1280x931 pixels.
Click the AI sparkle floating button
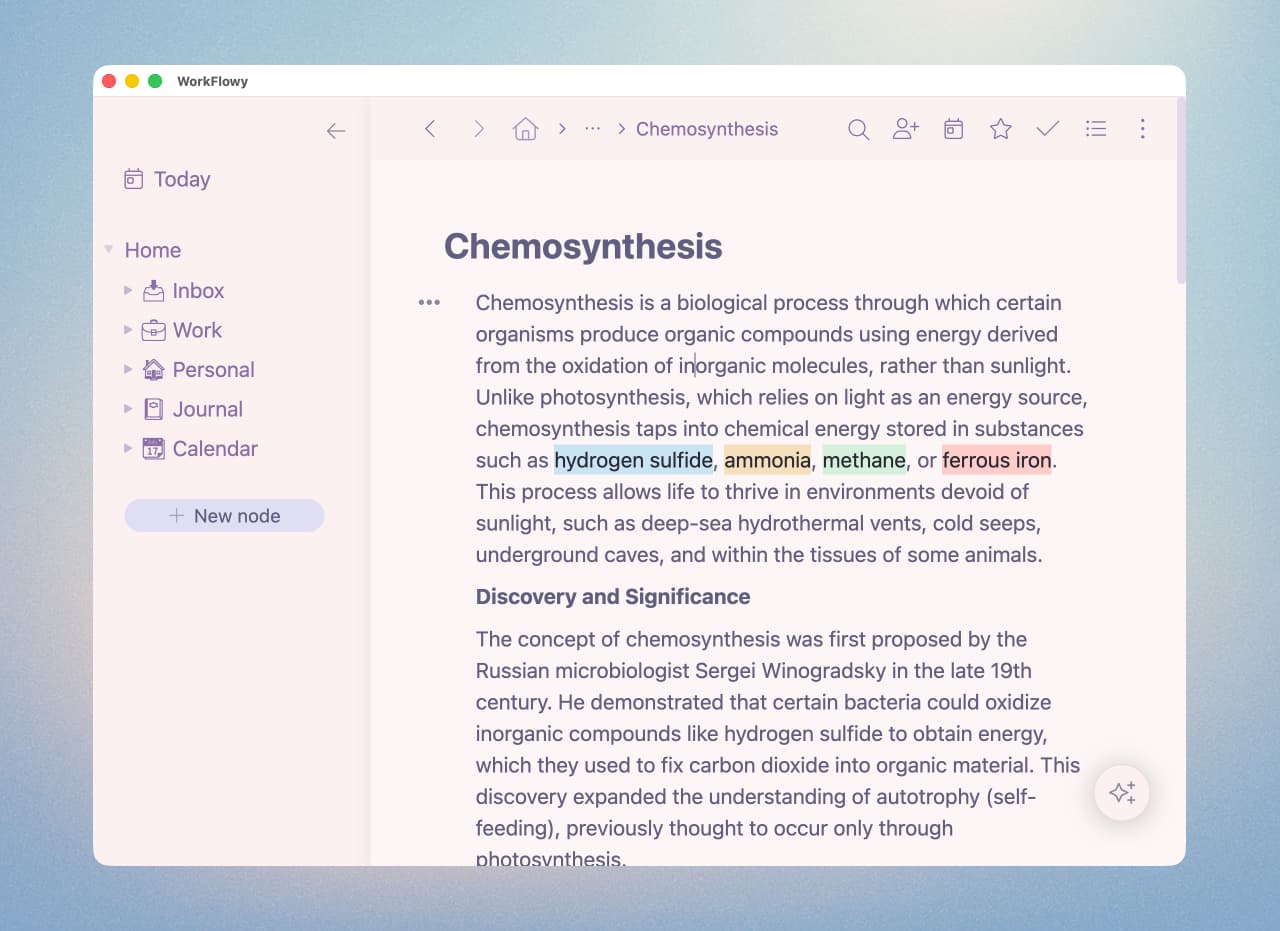1122,793
